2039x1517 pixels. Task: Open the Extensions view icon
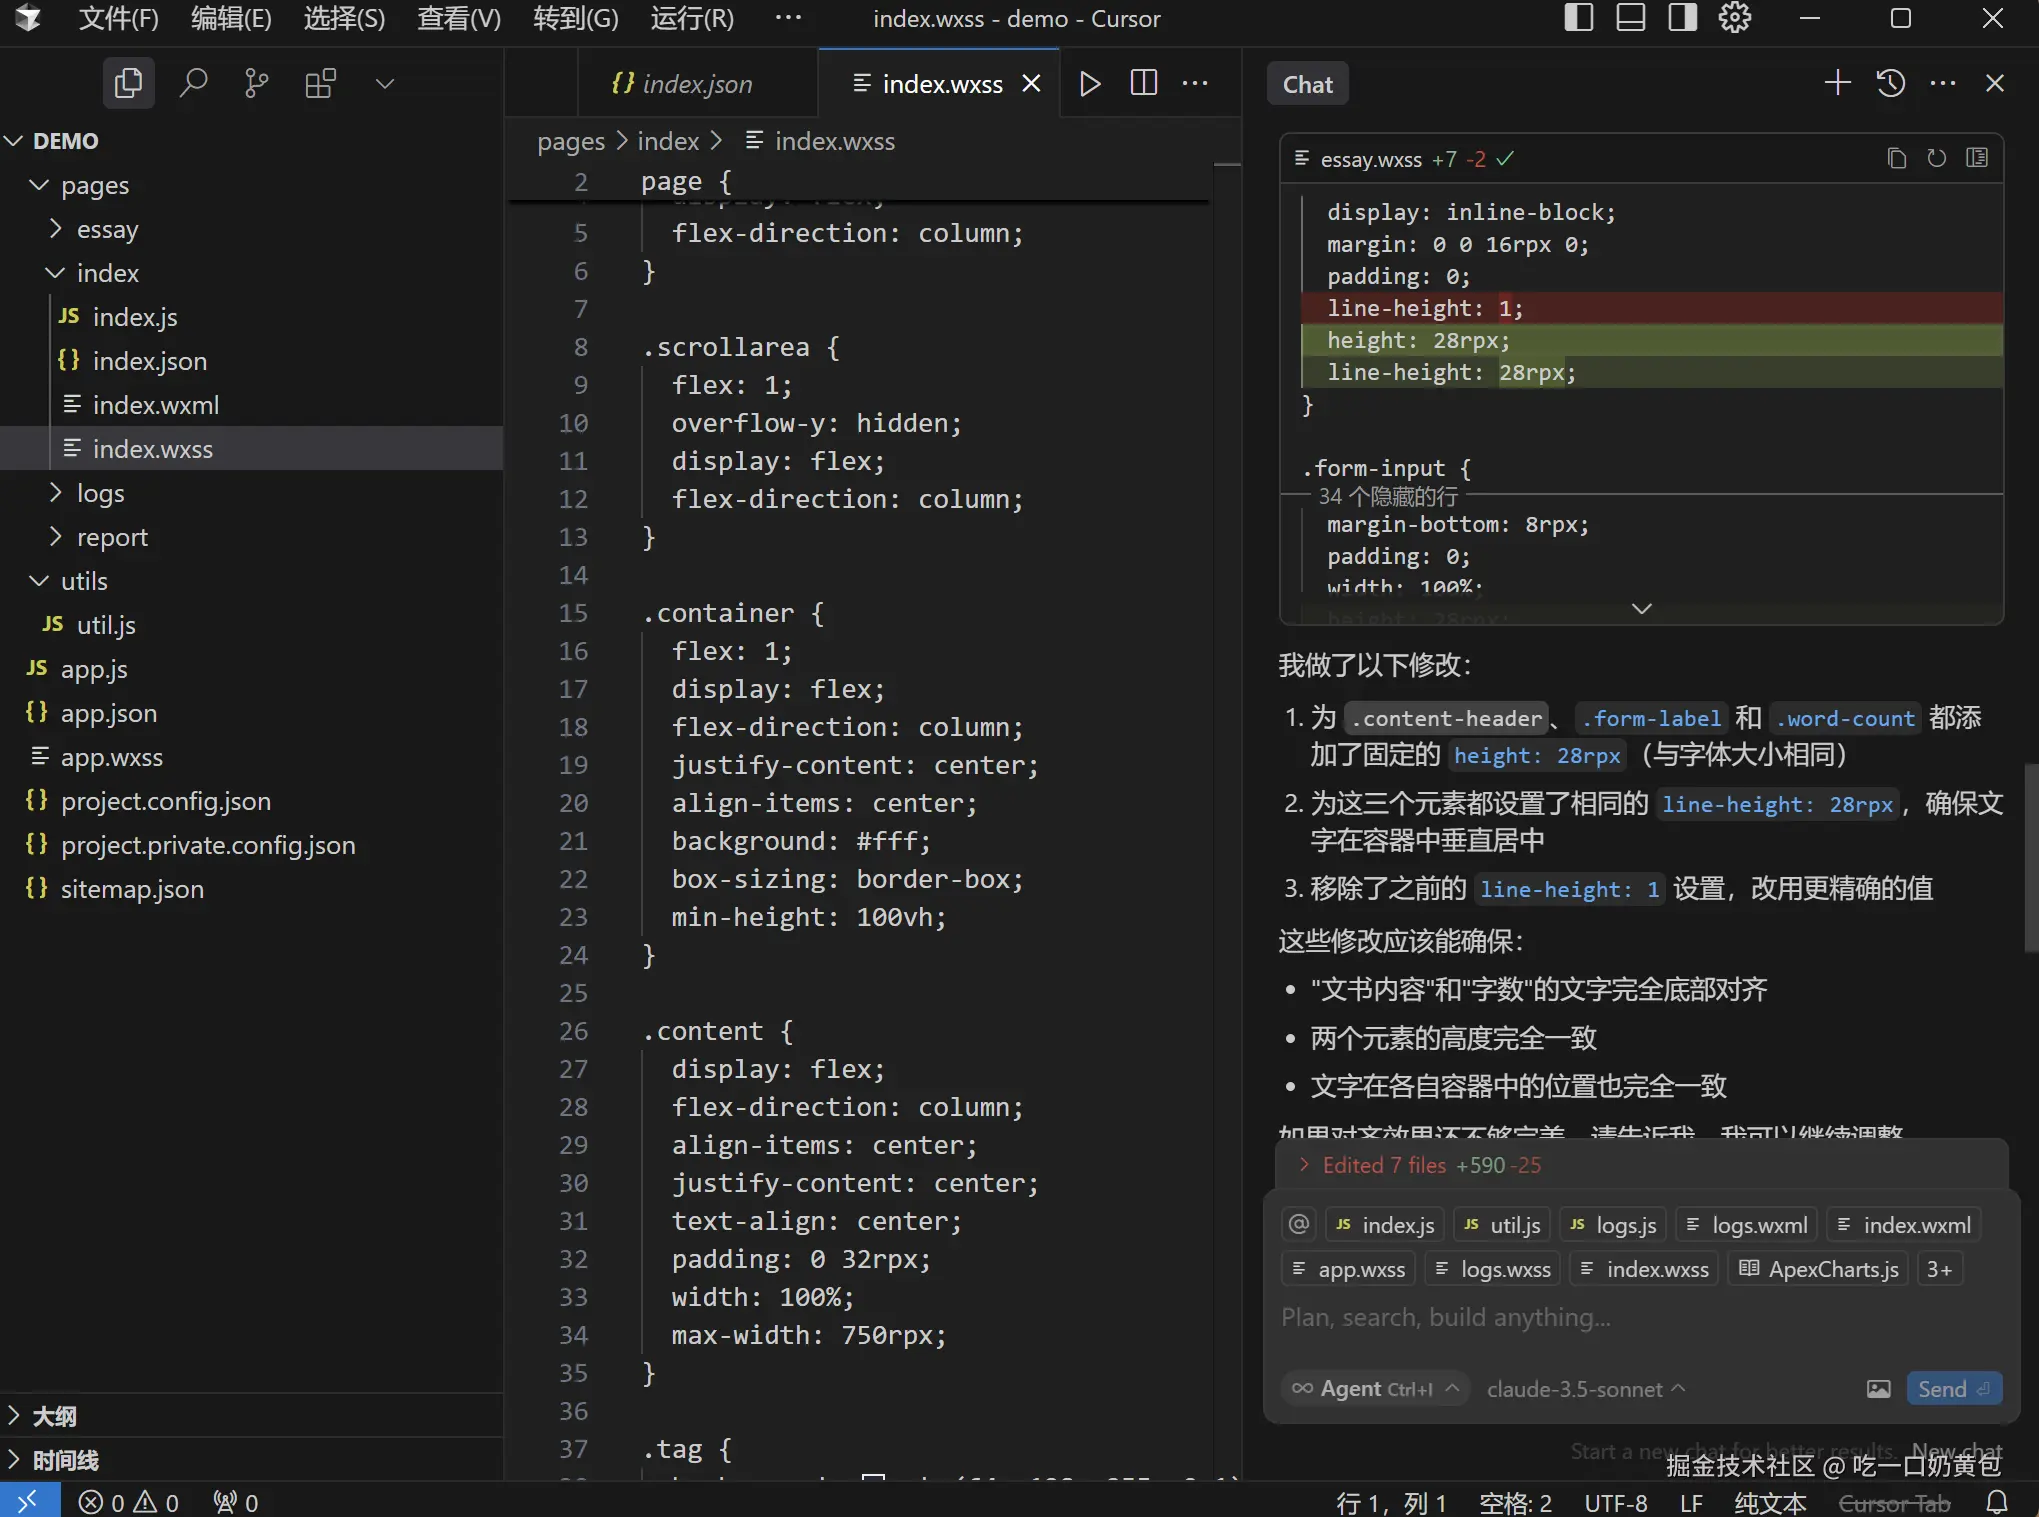[x=320, y=83]
